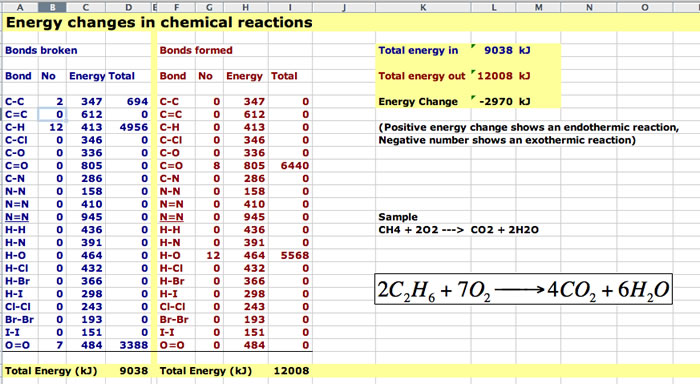The width and height of the screenshot is (700, 384).
Task: Select column K header
Action: click(423, 7)
